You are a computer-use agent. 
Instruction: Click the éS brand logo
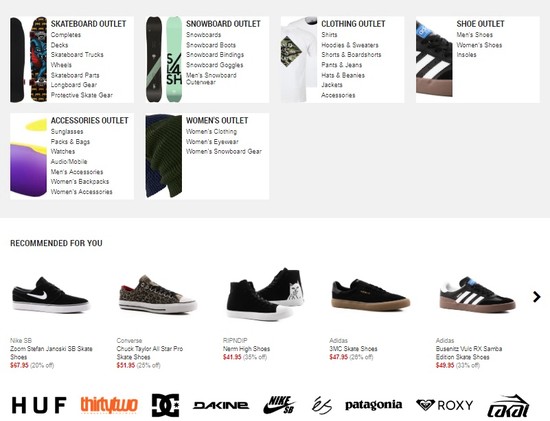(x=322, y=406)
